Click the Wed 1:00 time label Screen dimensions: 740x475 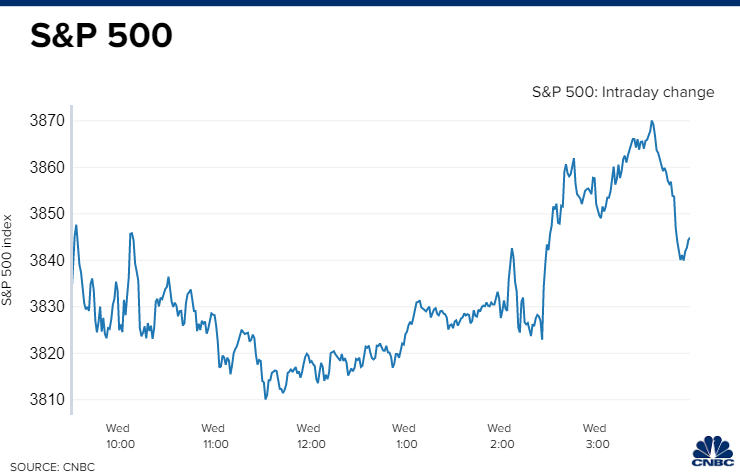click(x=406, y=435)
